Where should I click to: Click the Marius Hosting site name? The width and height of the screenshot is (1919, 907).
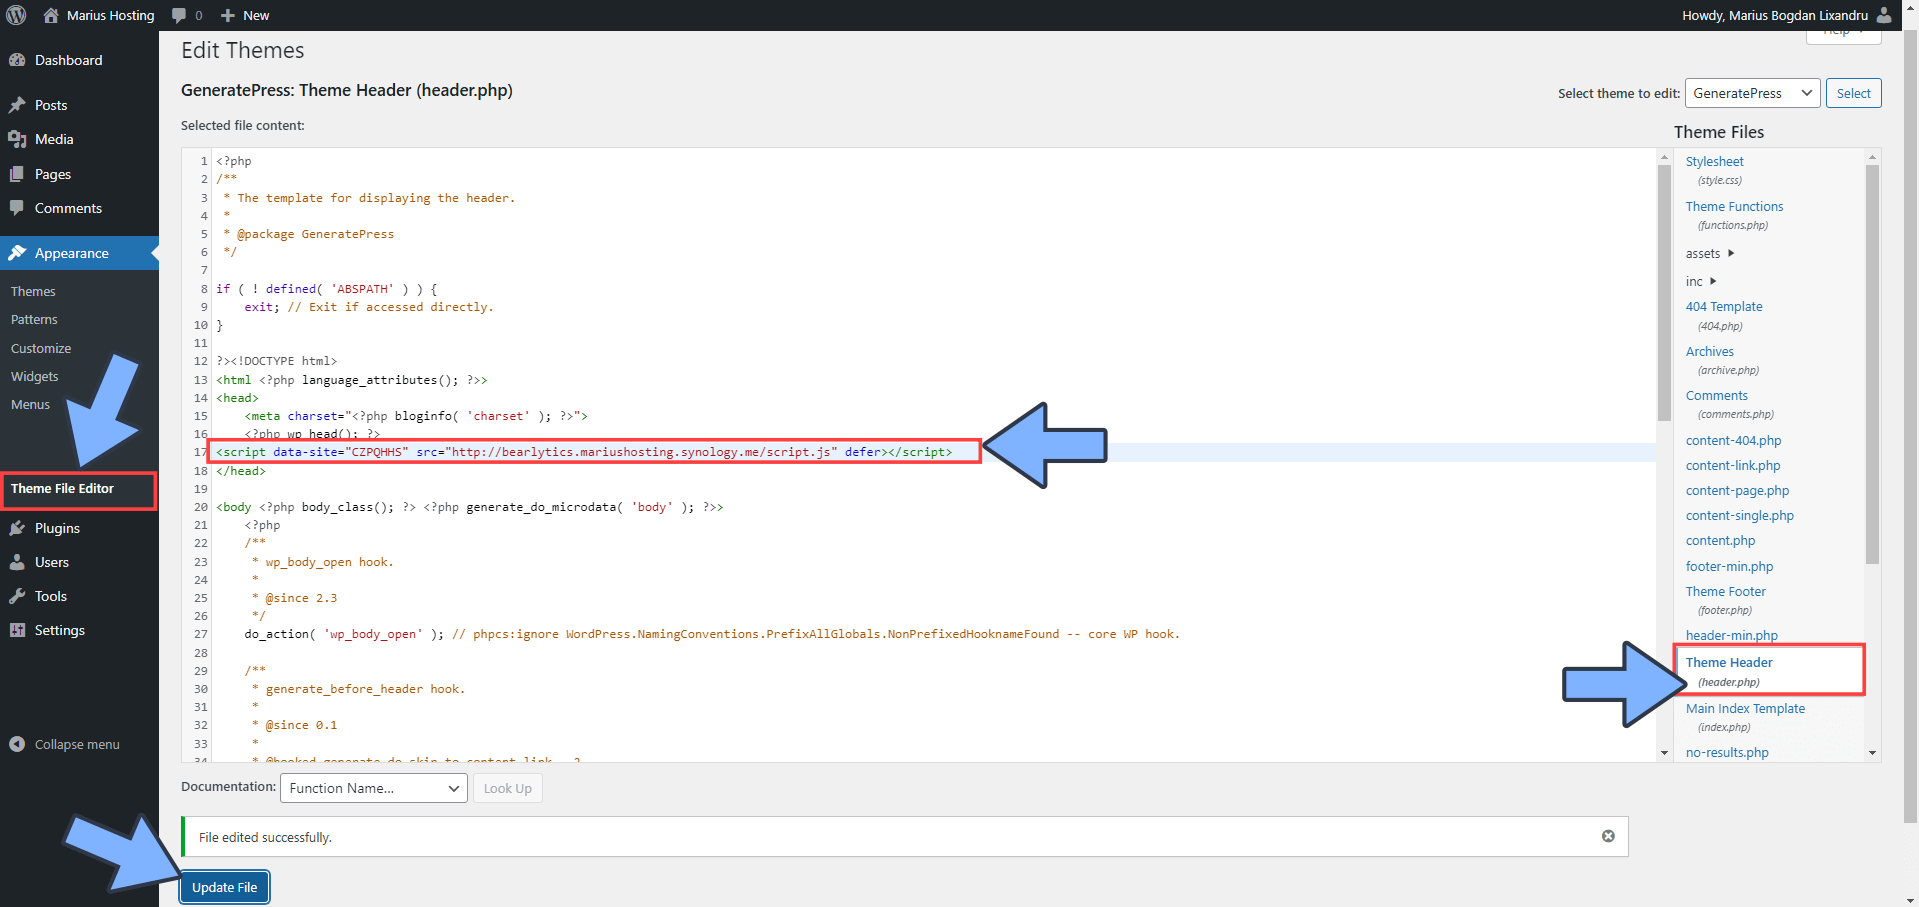[110, 15]
